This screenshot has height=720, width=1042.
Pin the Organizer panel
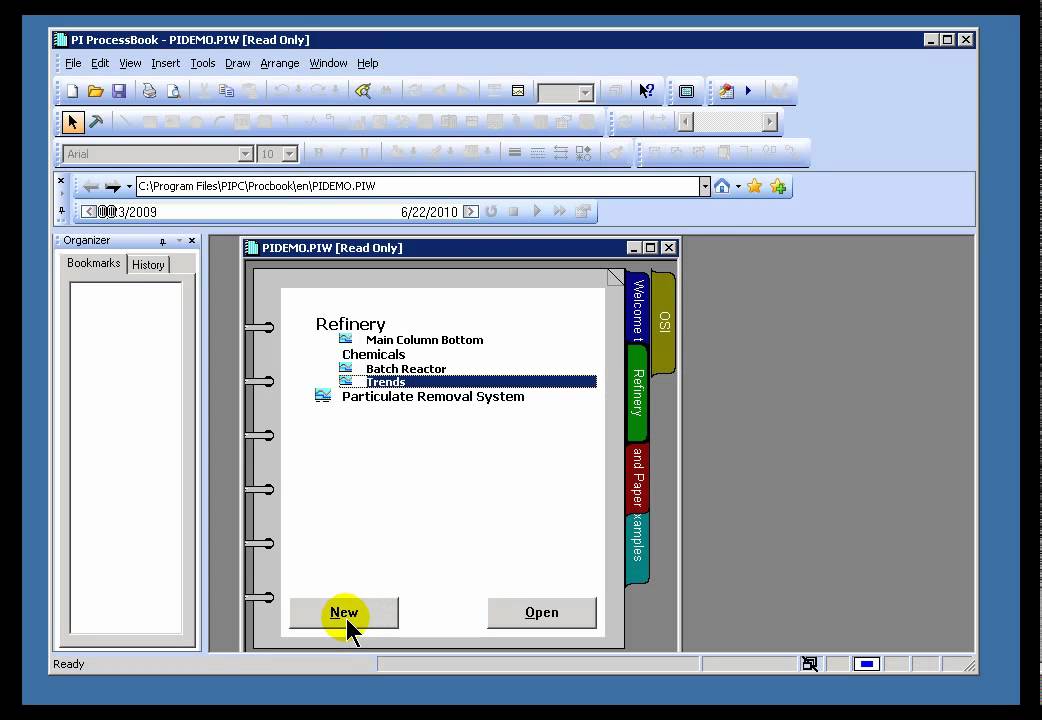click(x=163, y=241)
